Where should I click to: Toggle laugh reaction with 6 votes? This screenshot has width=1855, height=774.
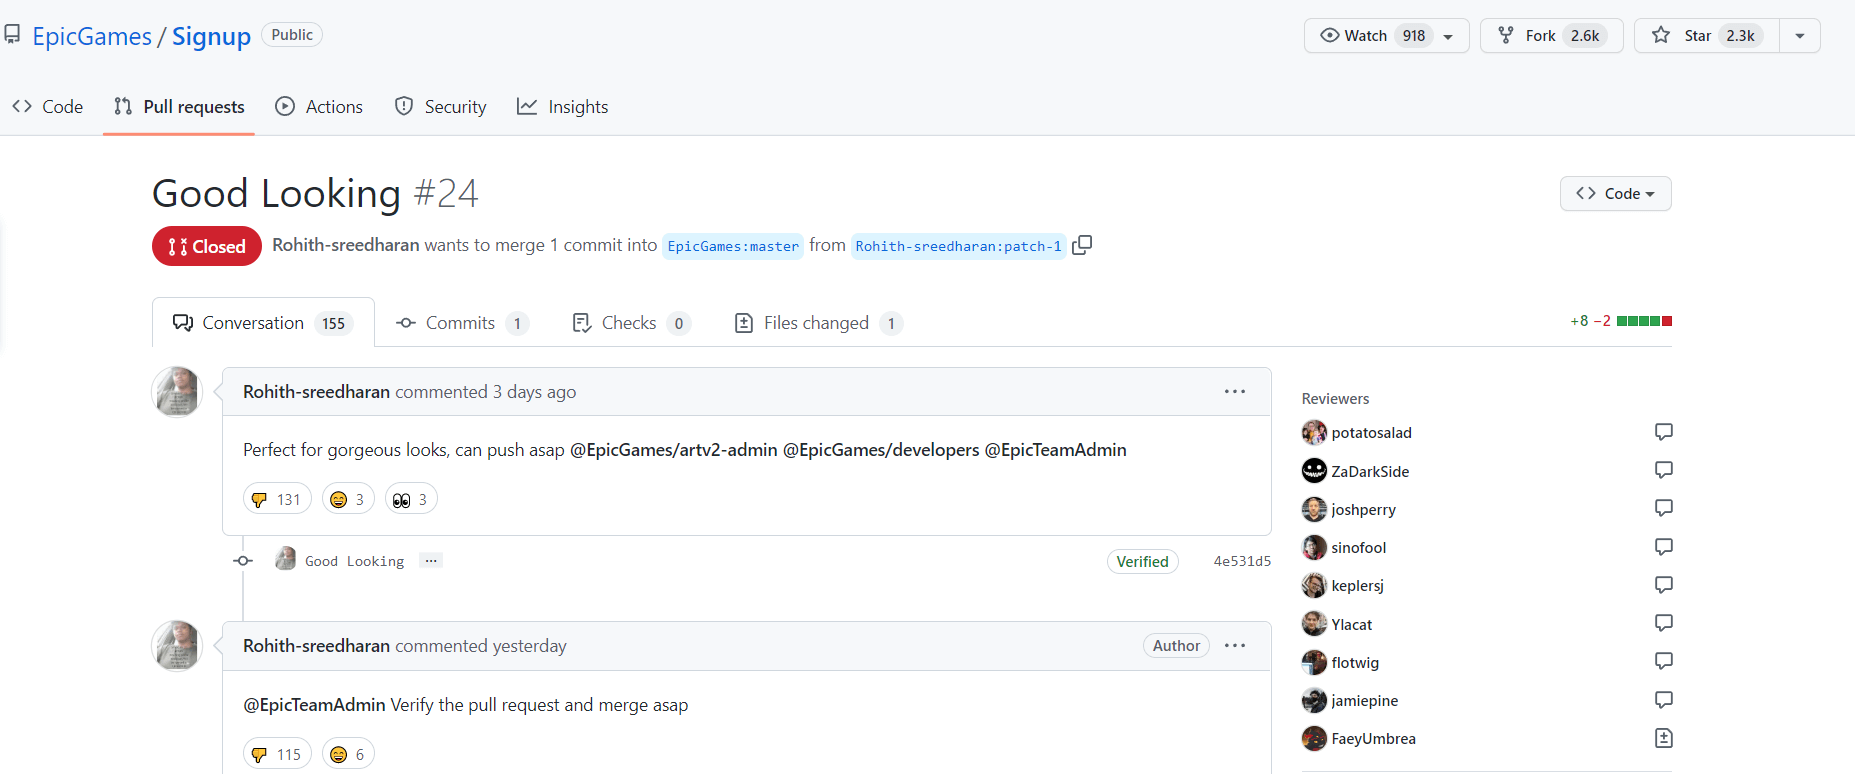(x=347, y=754)
